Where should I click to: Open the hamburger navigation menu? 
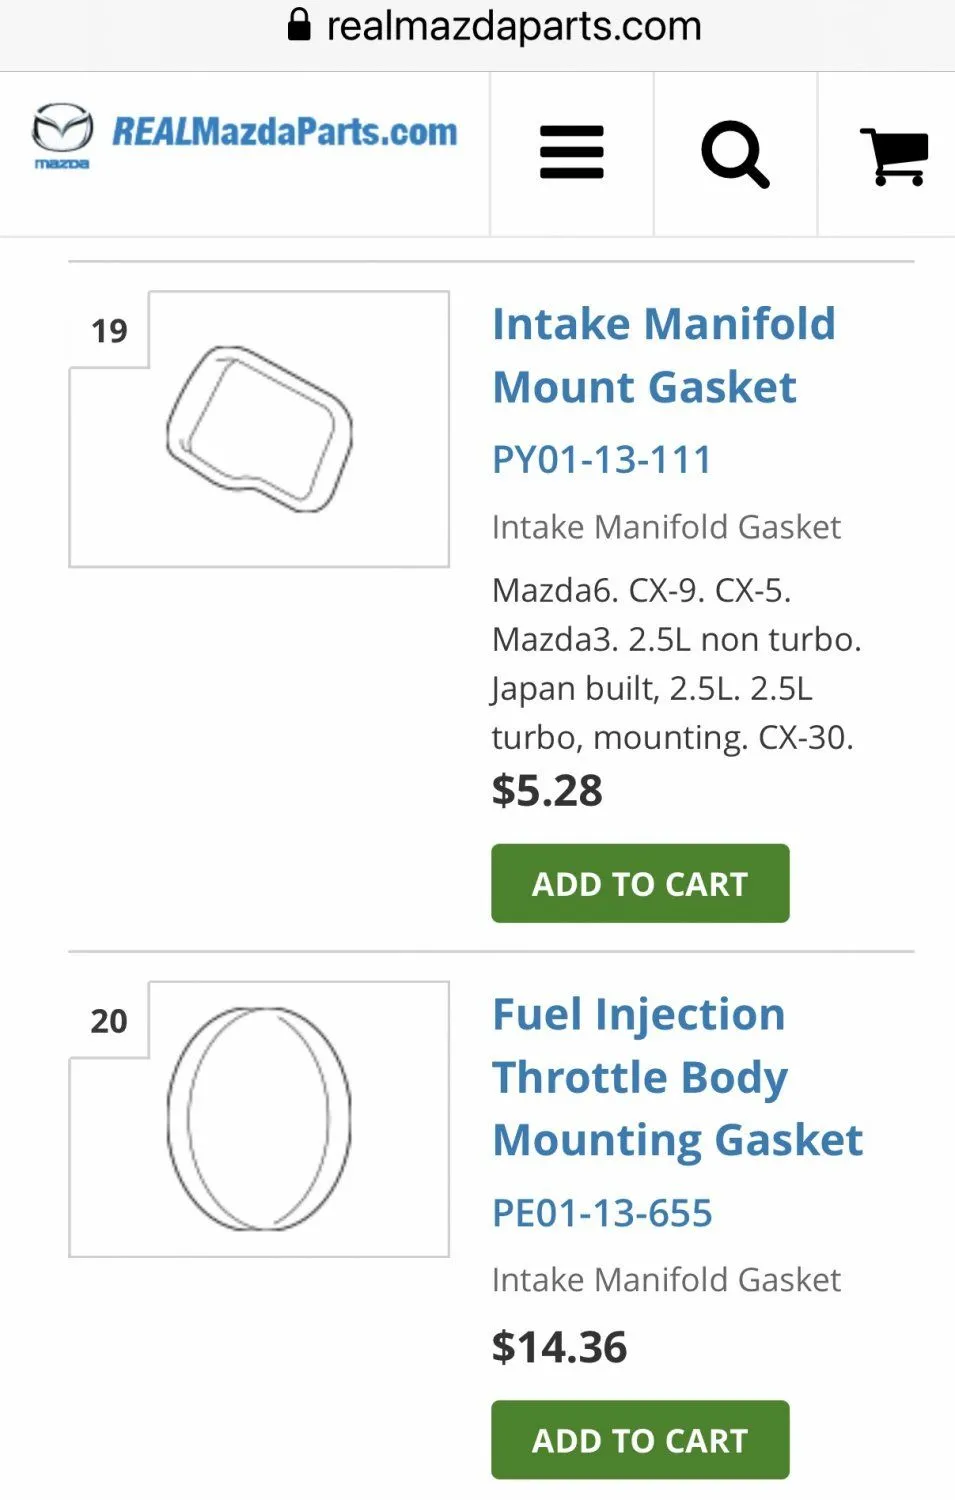click(571, 153)
